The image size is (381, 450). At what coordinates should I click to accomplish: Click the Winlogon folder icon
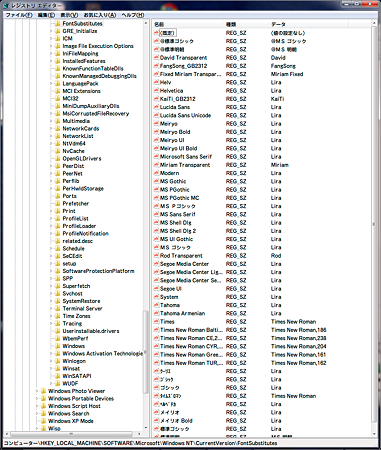pos(58,361)
